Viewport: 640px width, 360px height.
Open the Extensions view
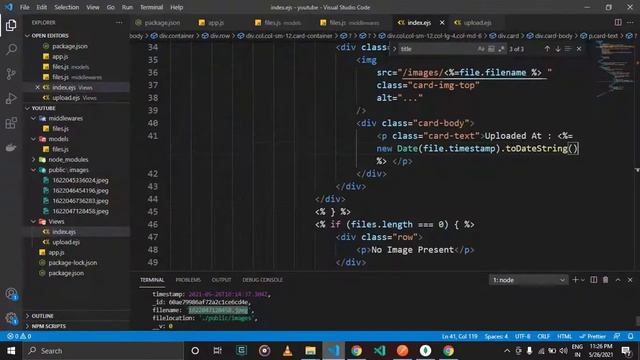[x=11, y=123]
